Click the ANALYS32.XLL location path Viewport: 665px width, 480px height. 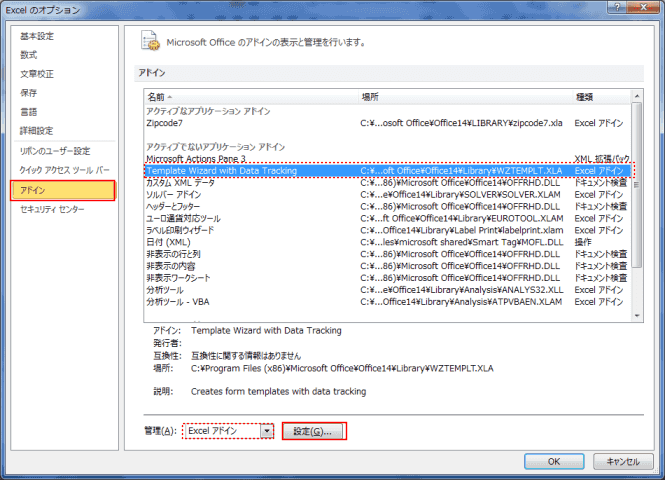point(462,290)
